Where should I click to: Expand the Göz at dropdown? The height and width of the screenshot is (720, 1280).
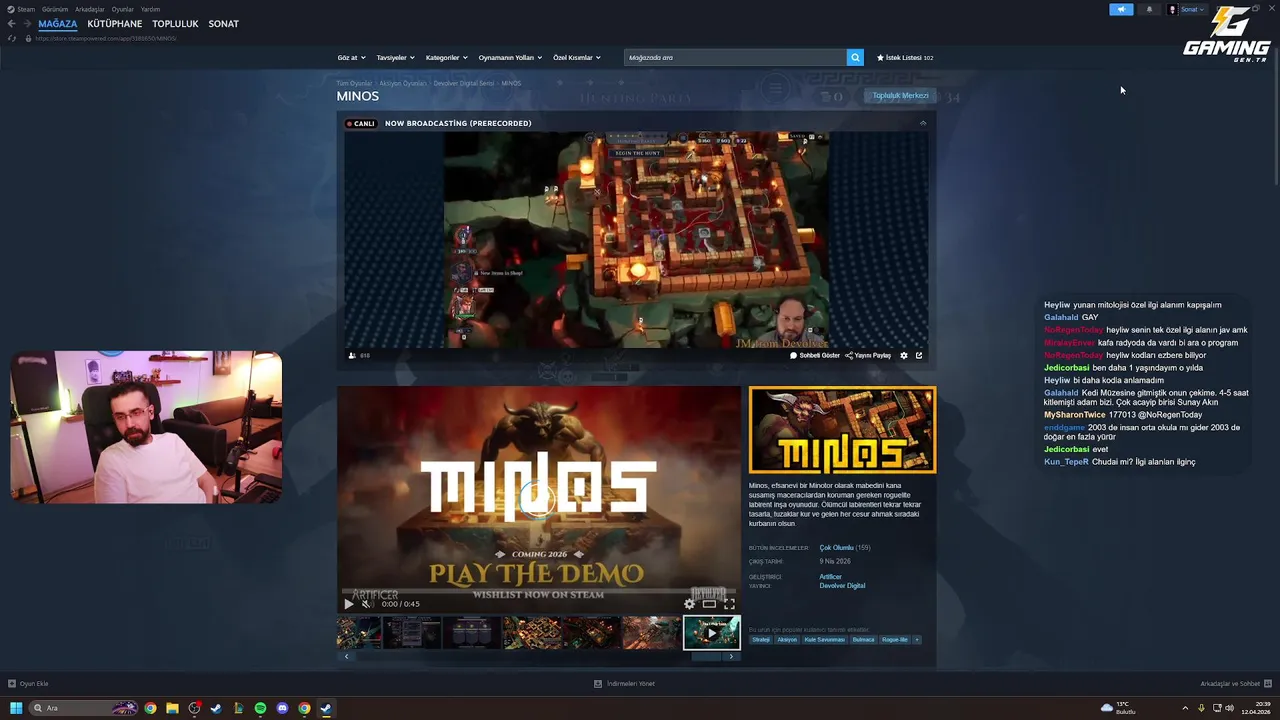click(x=351, y=57)
